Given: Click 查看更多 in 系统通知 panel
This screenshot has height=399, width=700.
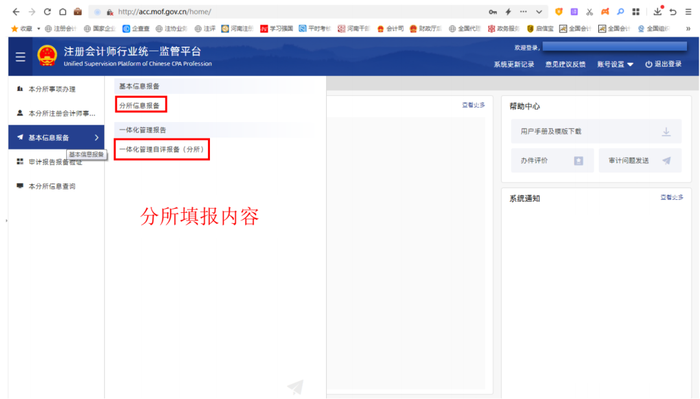Looking at the screenshot, I should tap(672, 197).
